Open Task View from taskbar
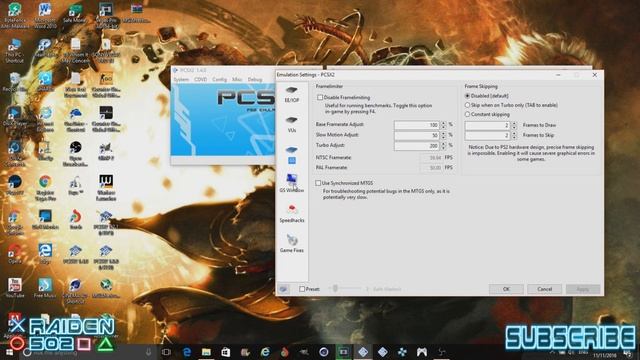Image resolution: width=640 pixels, height=360 pixels. click(166, 352)
